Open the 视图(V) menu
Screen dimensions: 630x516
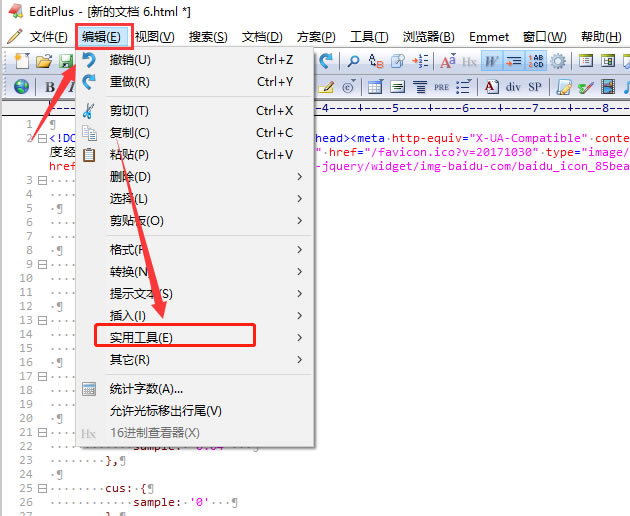[x=155, y=37]
